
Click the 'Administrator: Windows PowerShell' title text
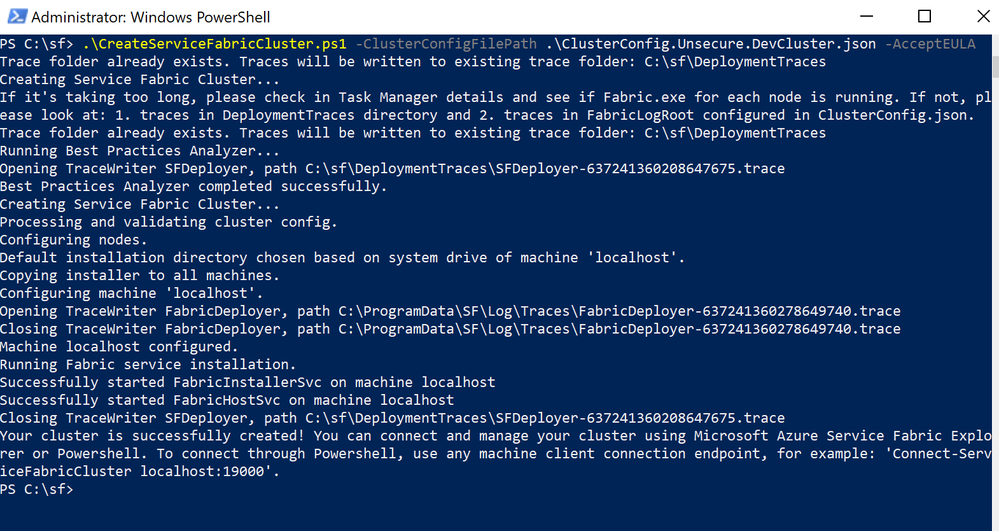tap(150, 17)
